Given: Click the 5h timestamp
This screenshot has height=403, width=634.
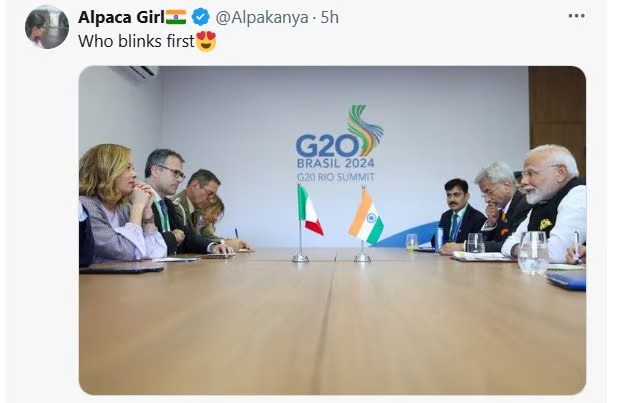Looking at the screenshot, I should click(x=330, y=17).
